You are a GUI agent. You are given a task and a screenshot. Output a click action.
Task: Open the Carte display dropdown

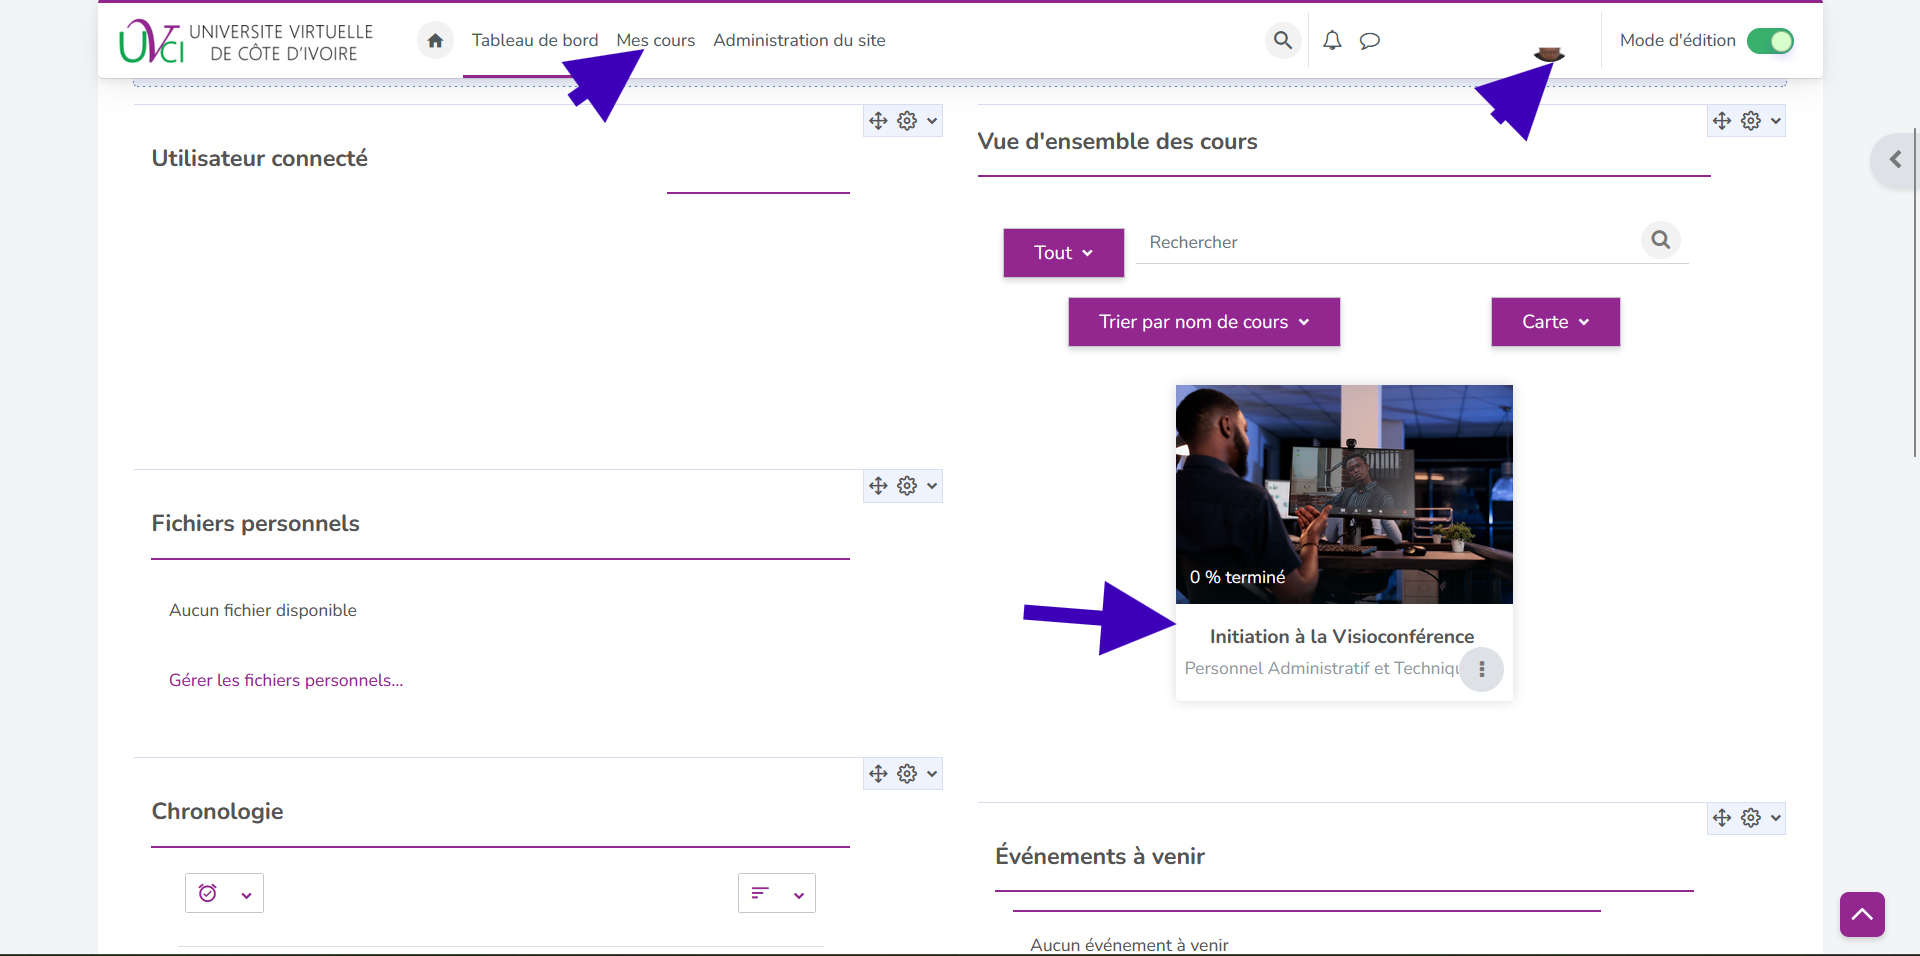[1555, 322]
